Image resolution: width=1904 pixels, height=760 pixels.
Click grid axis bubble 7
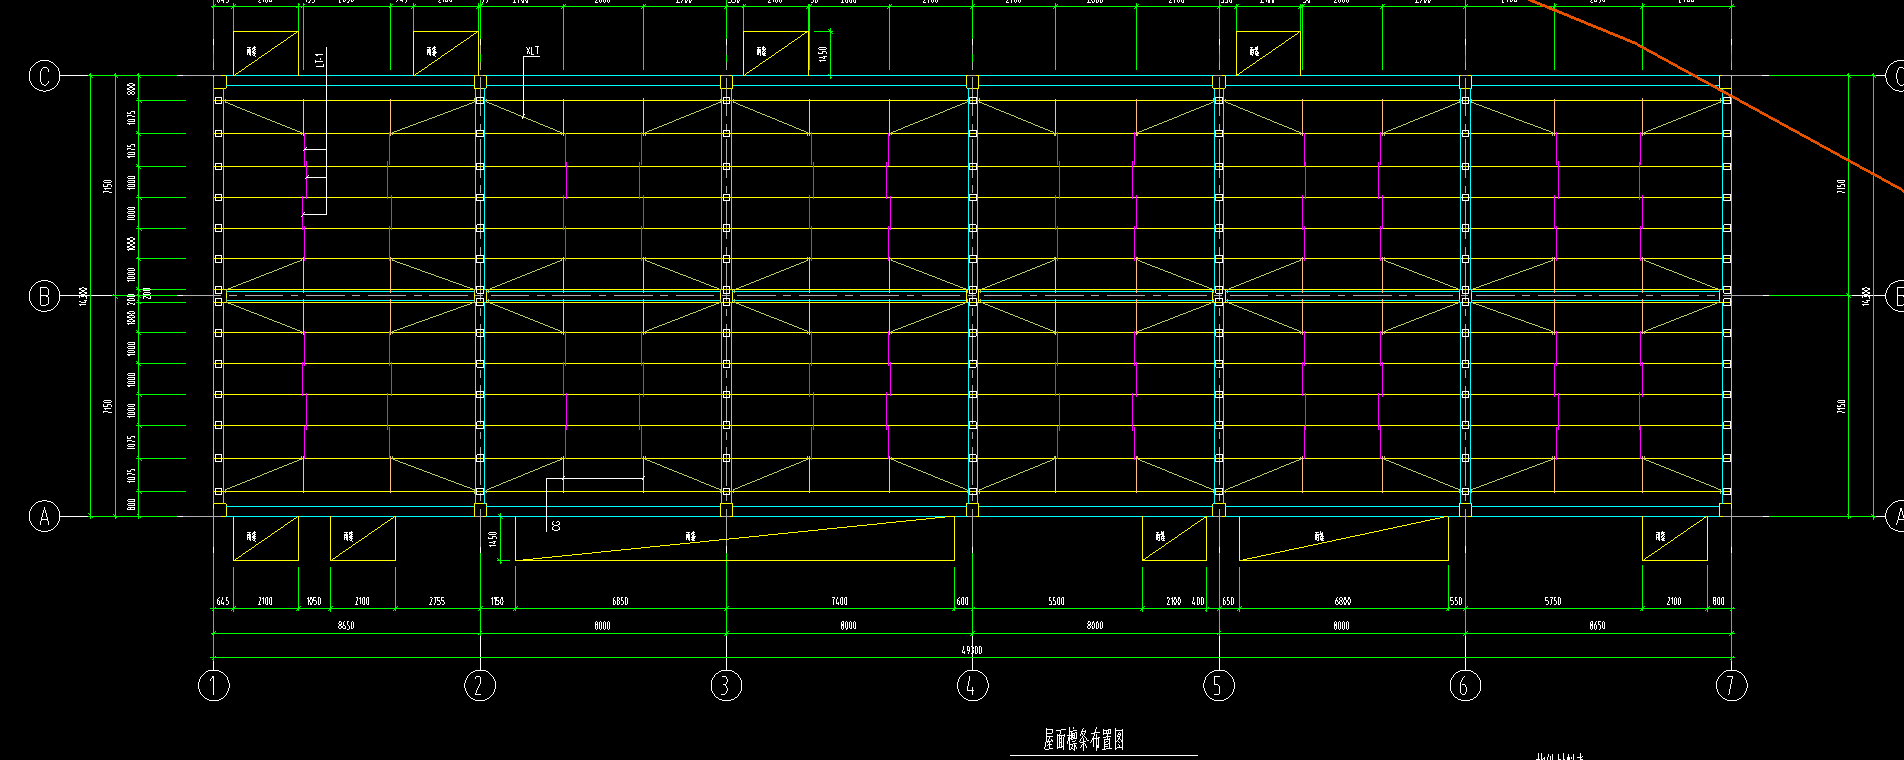(x=1732, y=686)
